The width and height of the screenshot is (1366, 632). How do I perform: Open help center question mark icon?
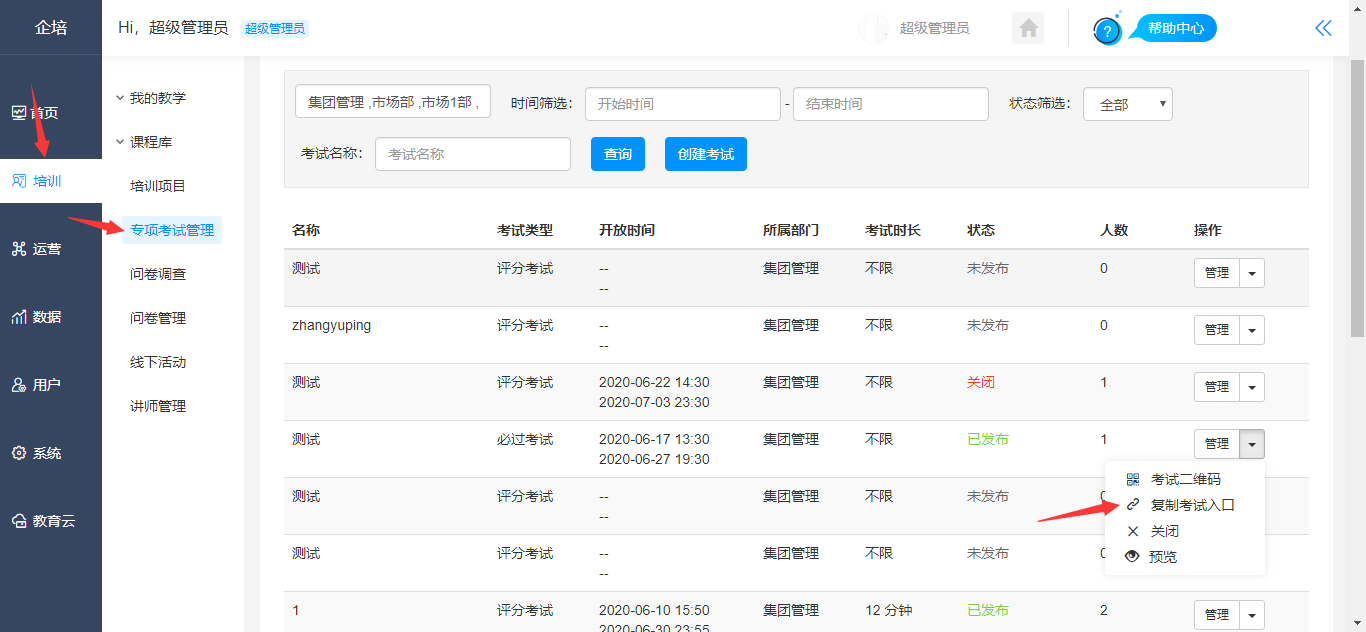(x=1107, y=31)
